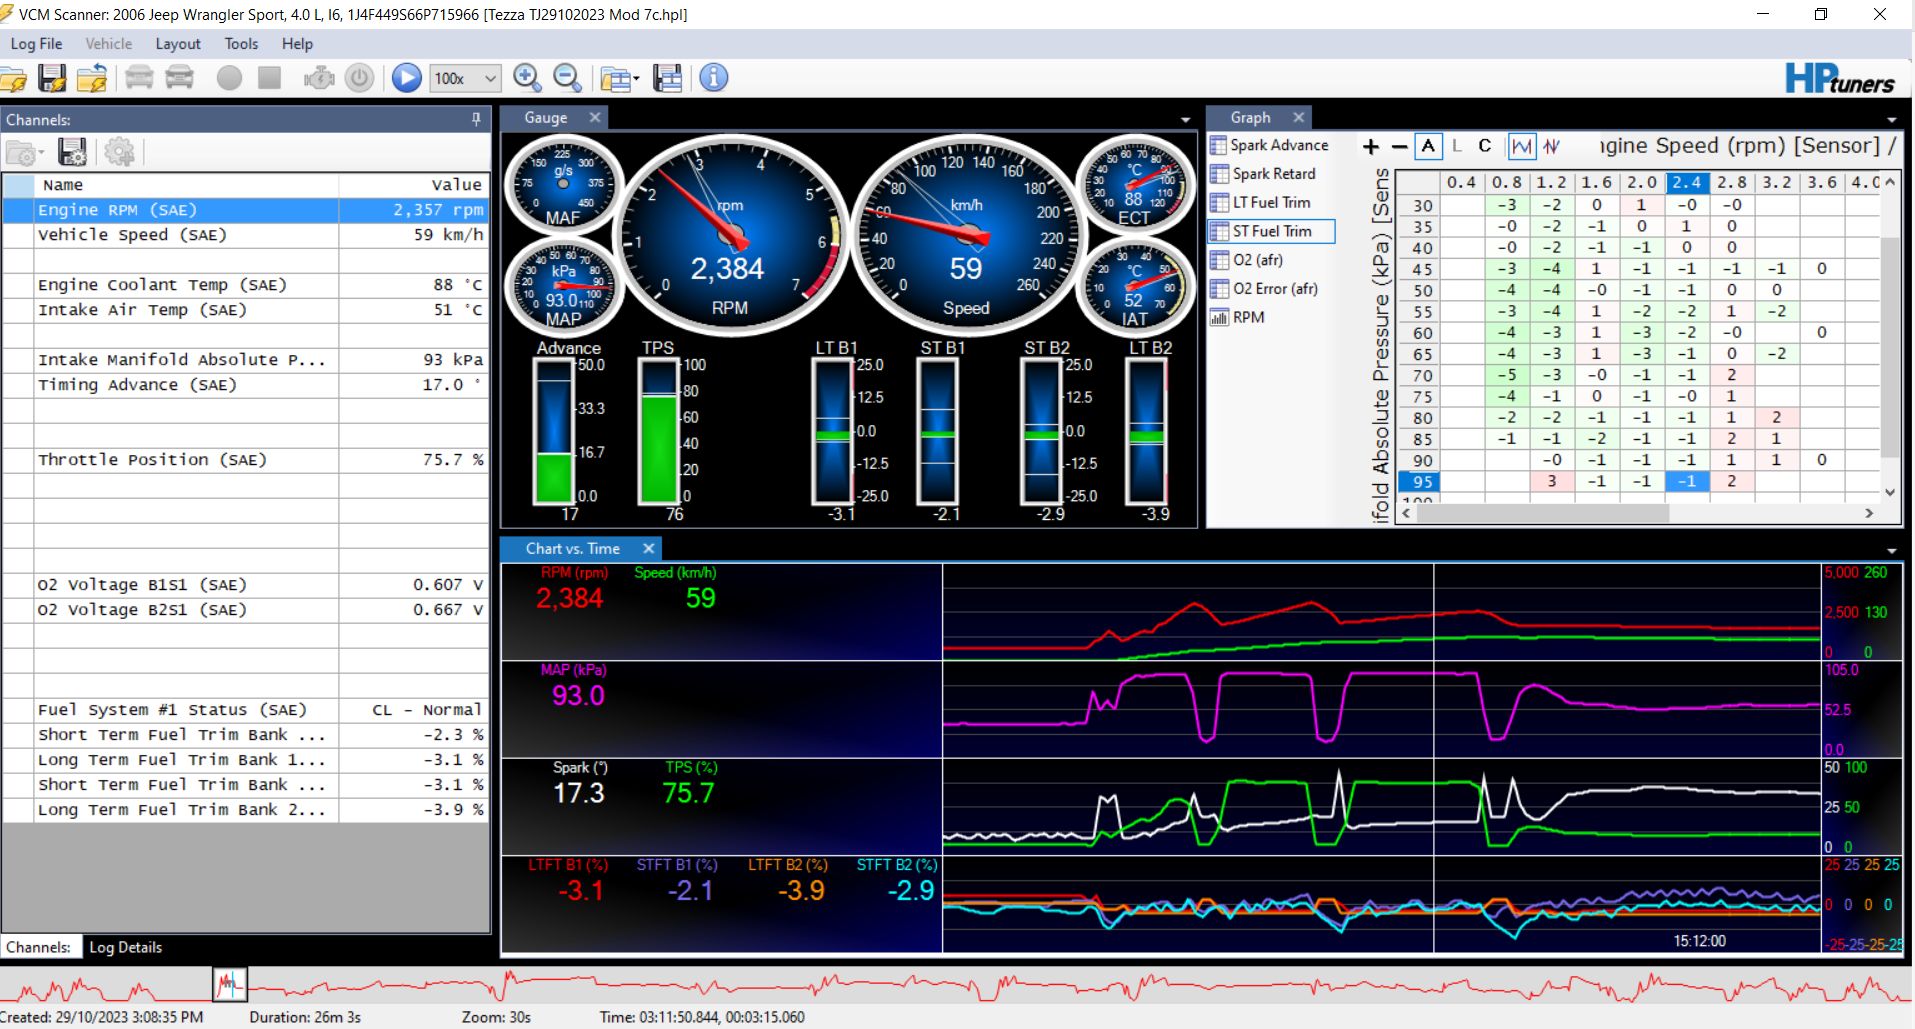Image resolution: width=1915 pixels, height=1029 pixels.
Task: Click the Save Channel Config icon
Action: tap(72, 152)
